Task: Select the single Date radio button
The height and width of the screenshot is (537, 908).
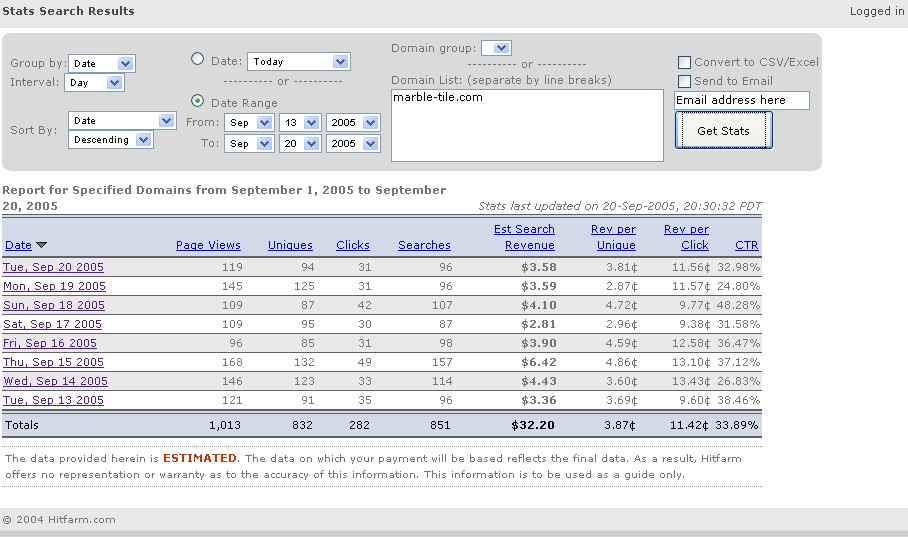Action: (197, 60)
